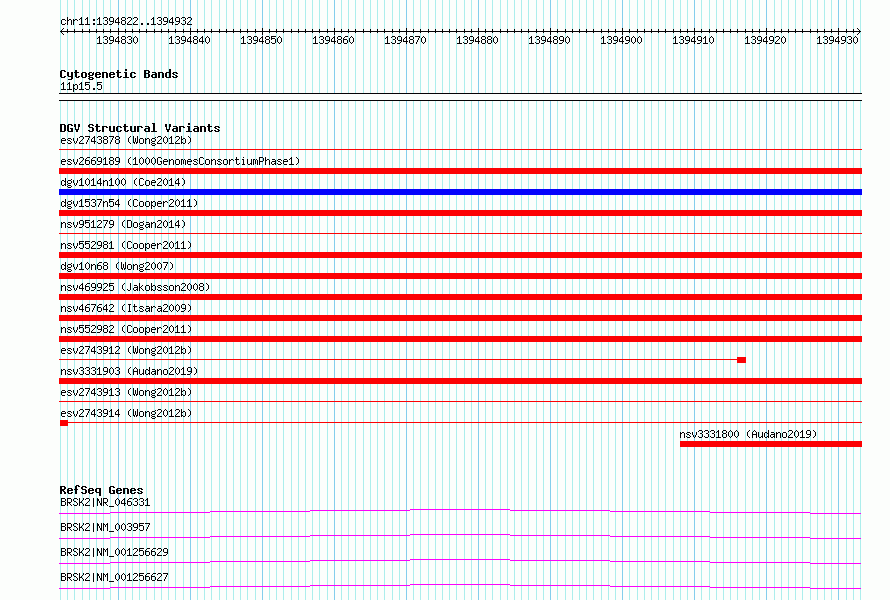Click ruler position 1394890
Screen dimensions: 890x600
pos(549,40)
